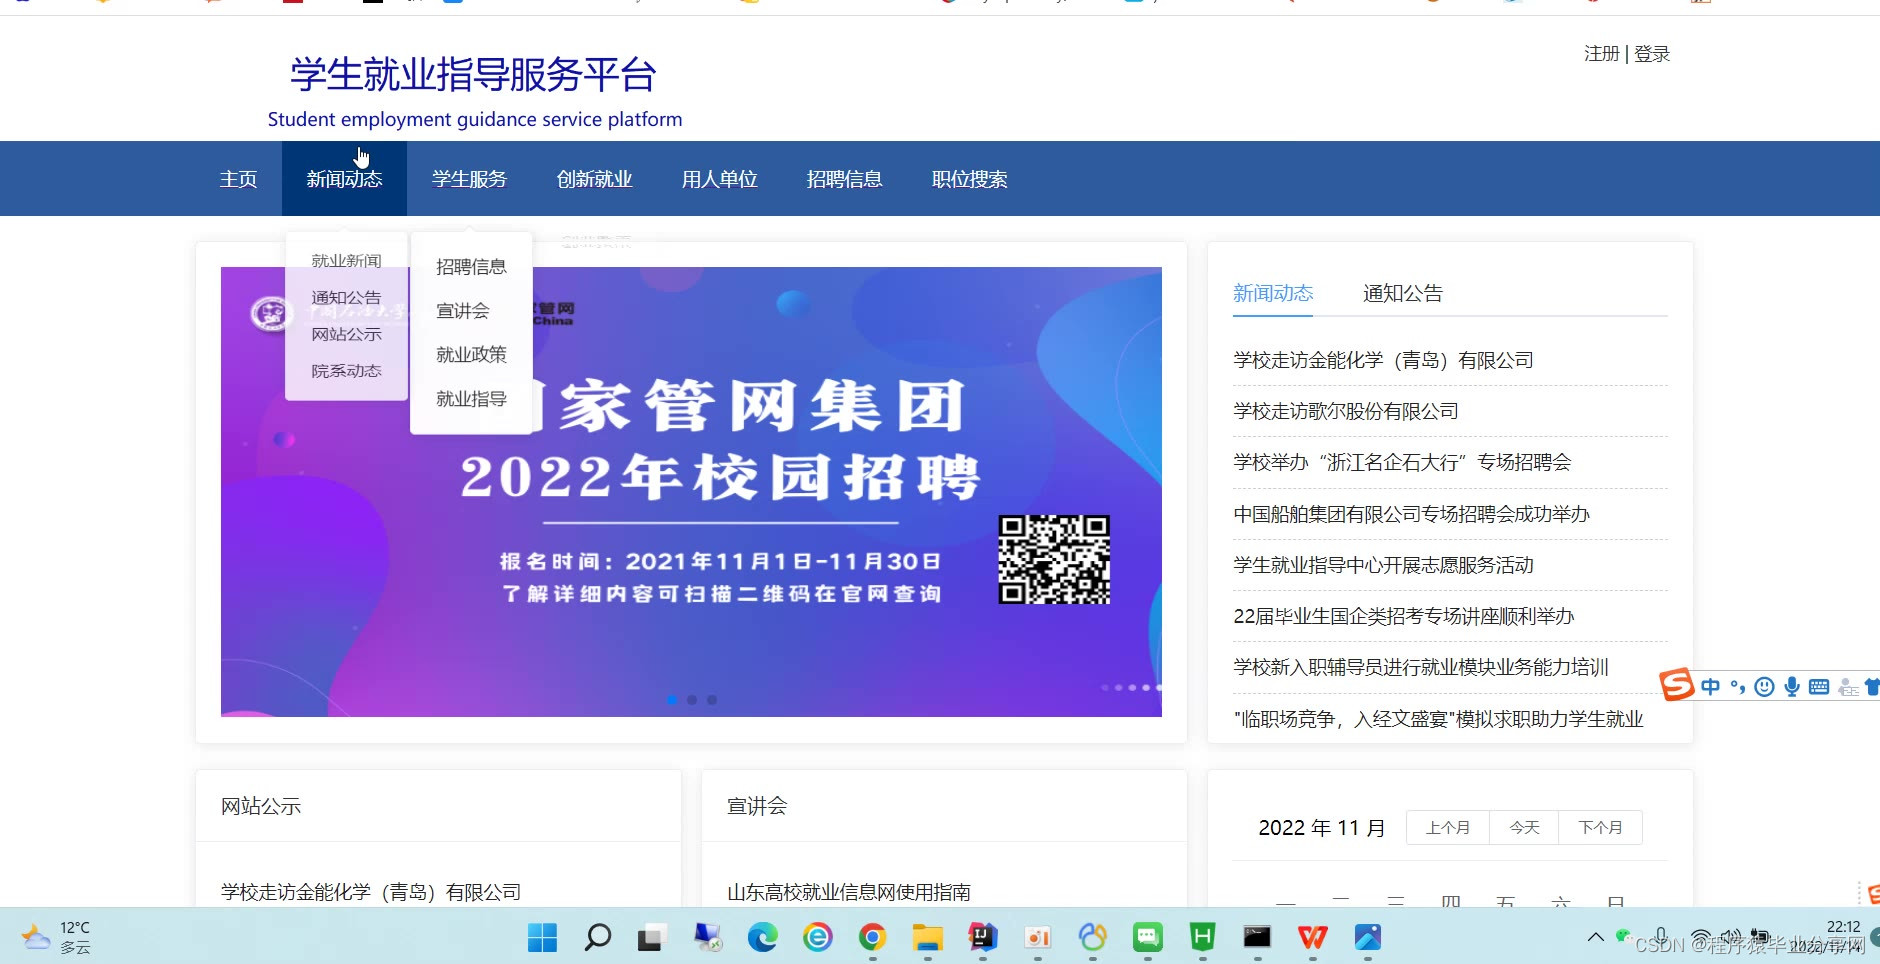Open the green H app icon

click(x=1202, y=937)
